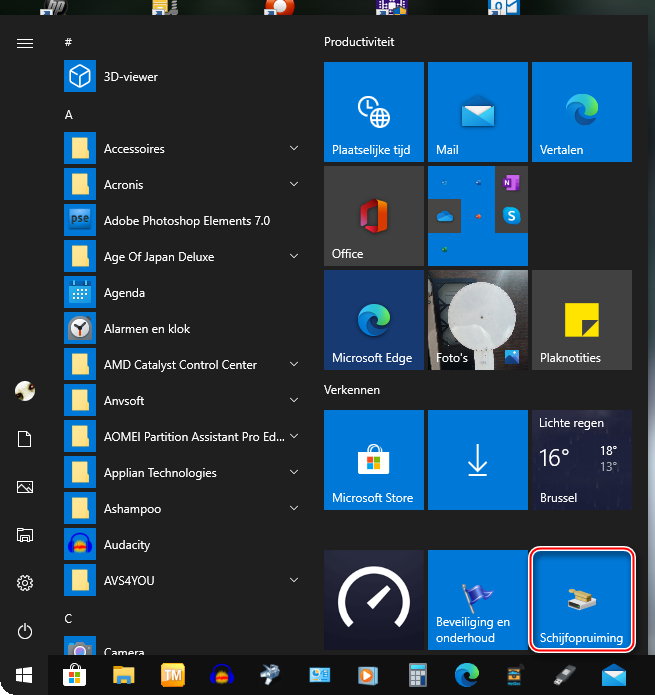The height and width of the screenshot is (695, 655).
Task: Open the Plaknotities sticky notes tile
Action: tap(581, 319)
